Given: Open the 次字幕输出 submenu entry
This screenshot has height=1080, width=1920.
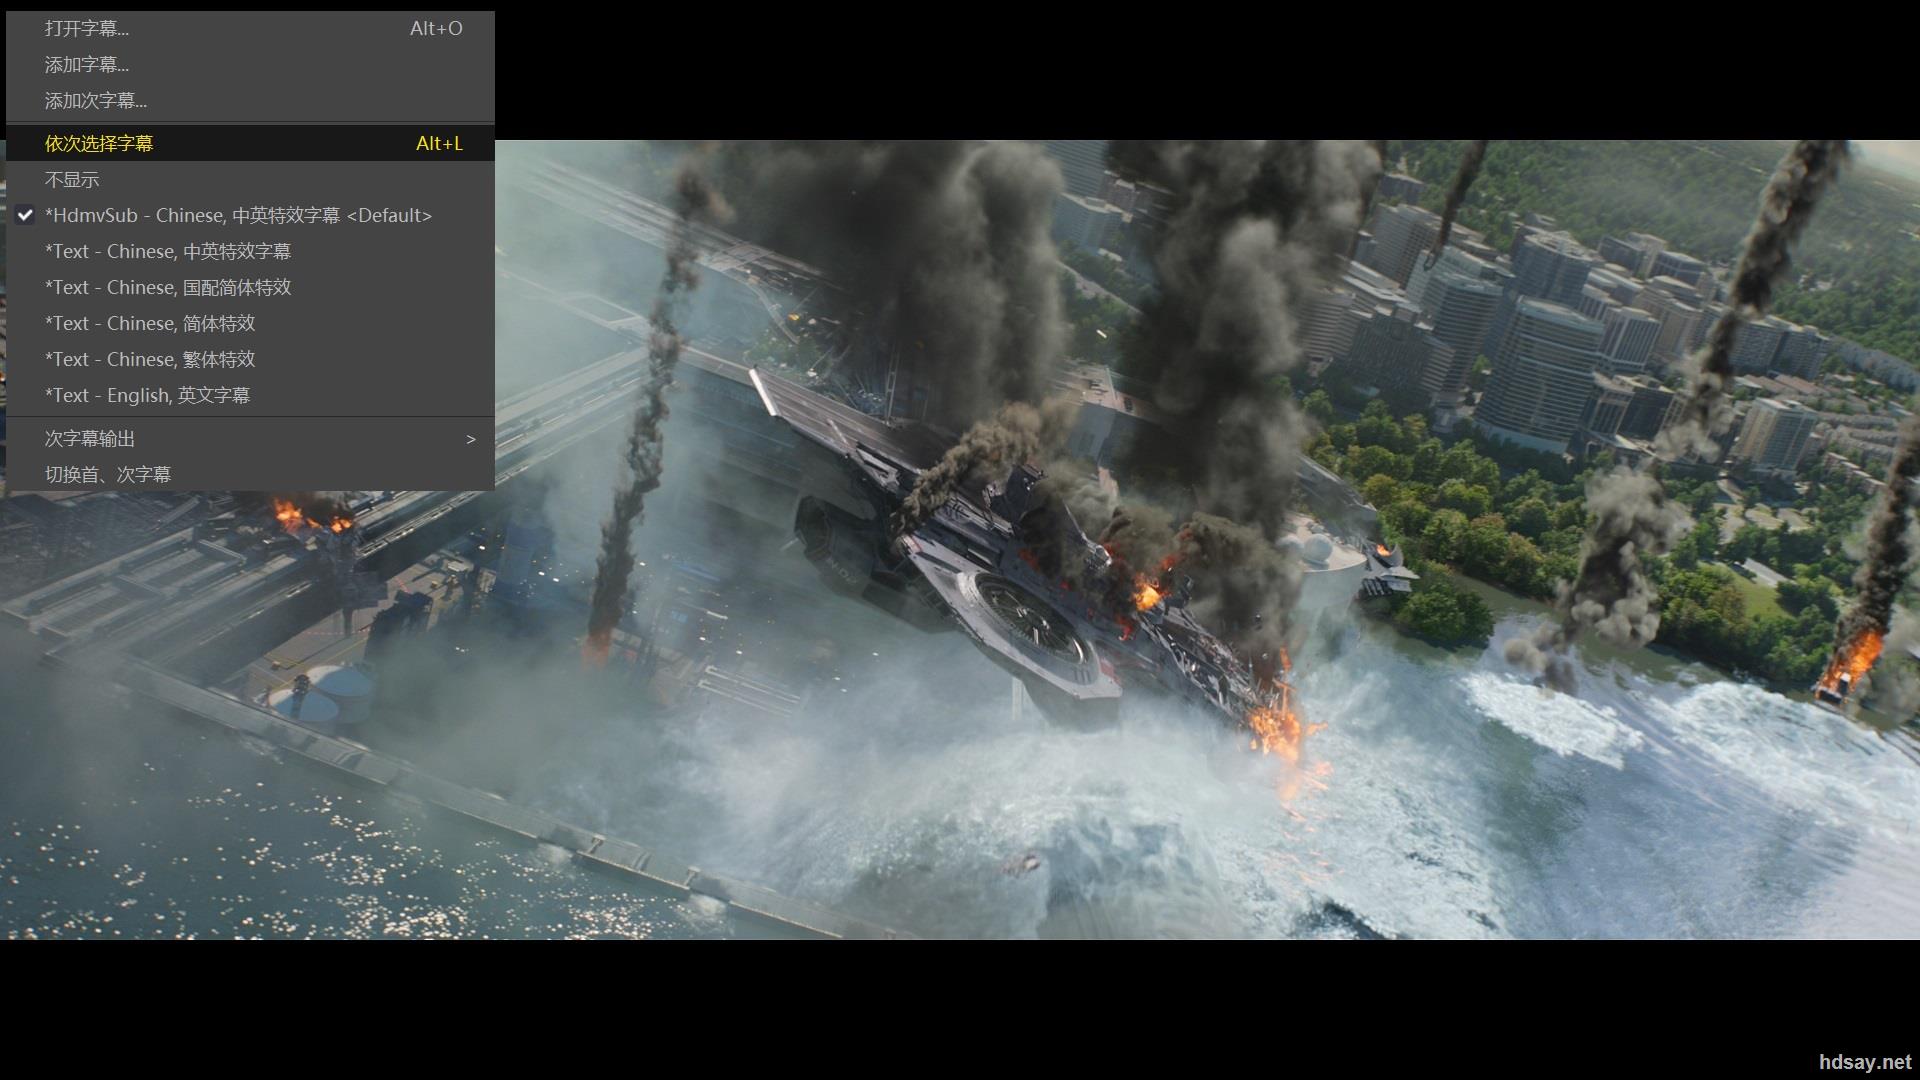Looking at the screenshot, I should [90, 439].
